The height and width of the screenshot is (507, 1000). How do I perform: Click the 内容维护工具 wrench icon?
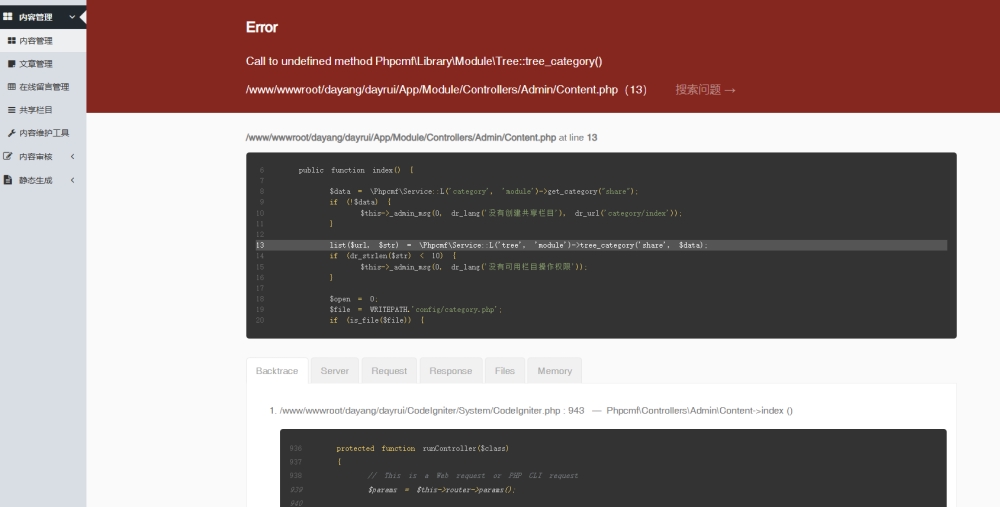click(12, 133)
